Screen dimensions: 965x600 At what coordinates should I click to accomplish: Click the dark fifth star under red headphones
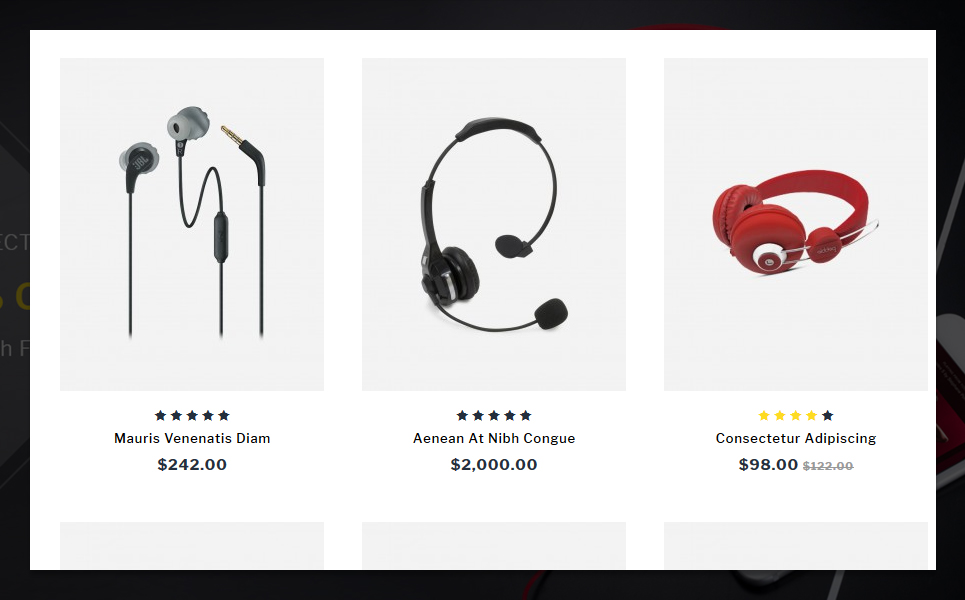click(x=828, y=415)
